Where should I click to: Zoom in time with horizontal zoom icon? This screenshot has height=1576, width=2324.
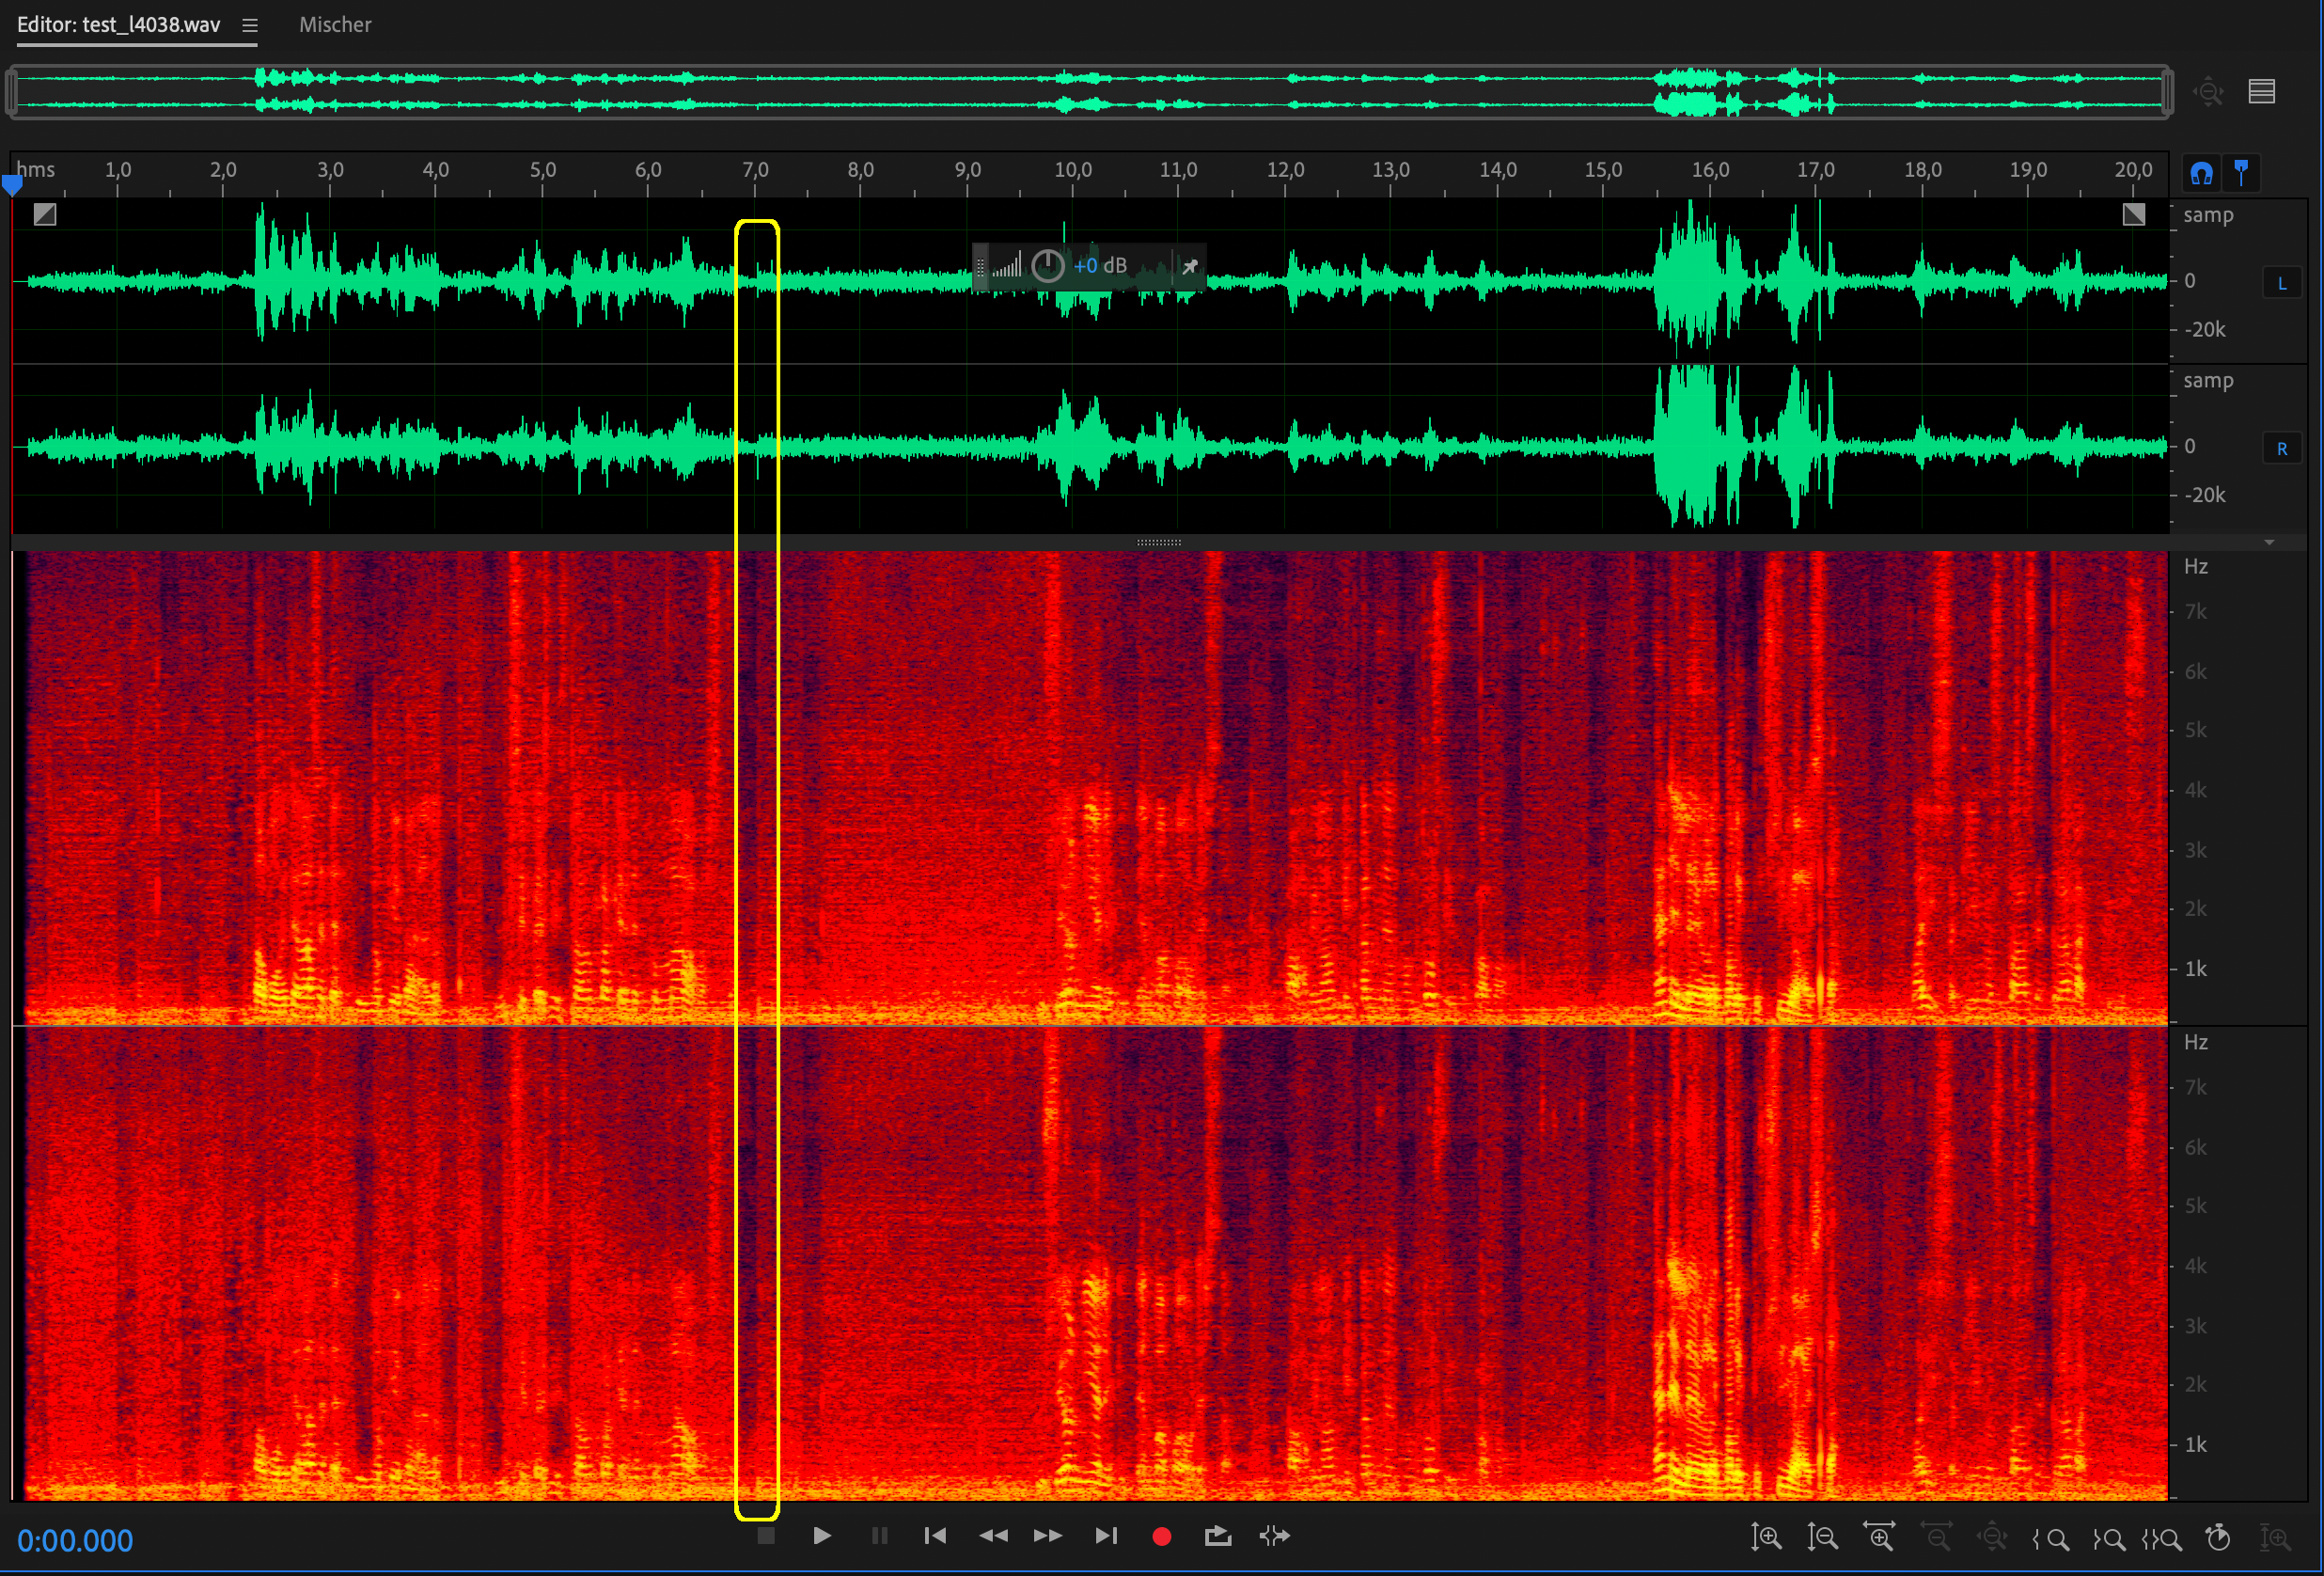[1879, 1536]
